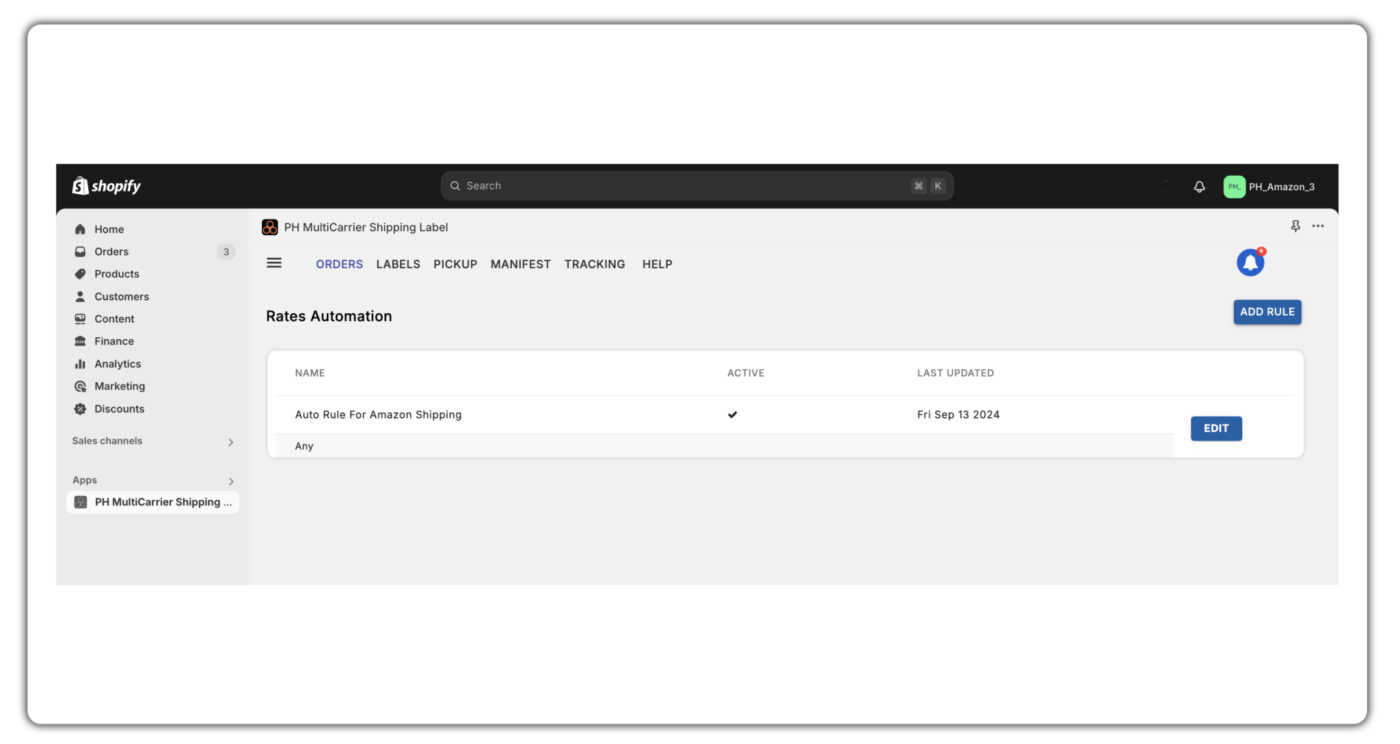Switch to the LABELS tab

tap(398, 264)
